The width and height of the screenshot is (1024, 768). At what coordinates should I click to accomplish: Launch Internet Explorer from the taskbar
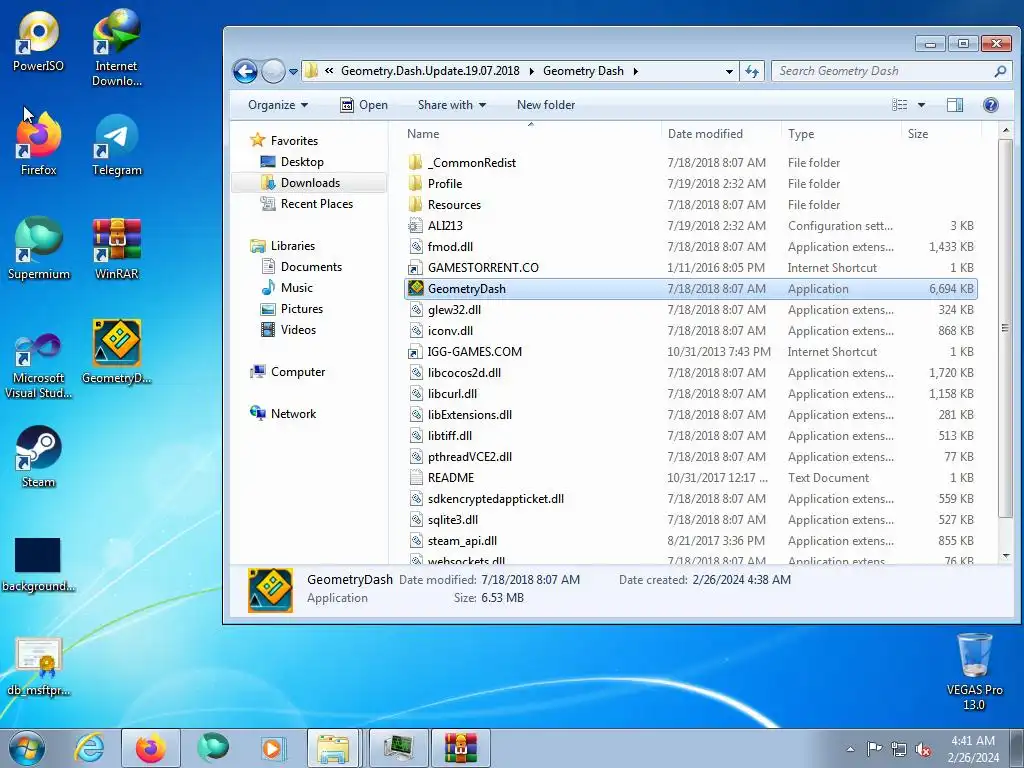tap(89, 748)
